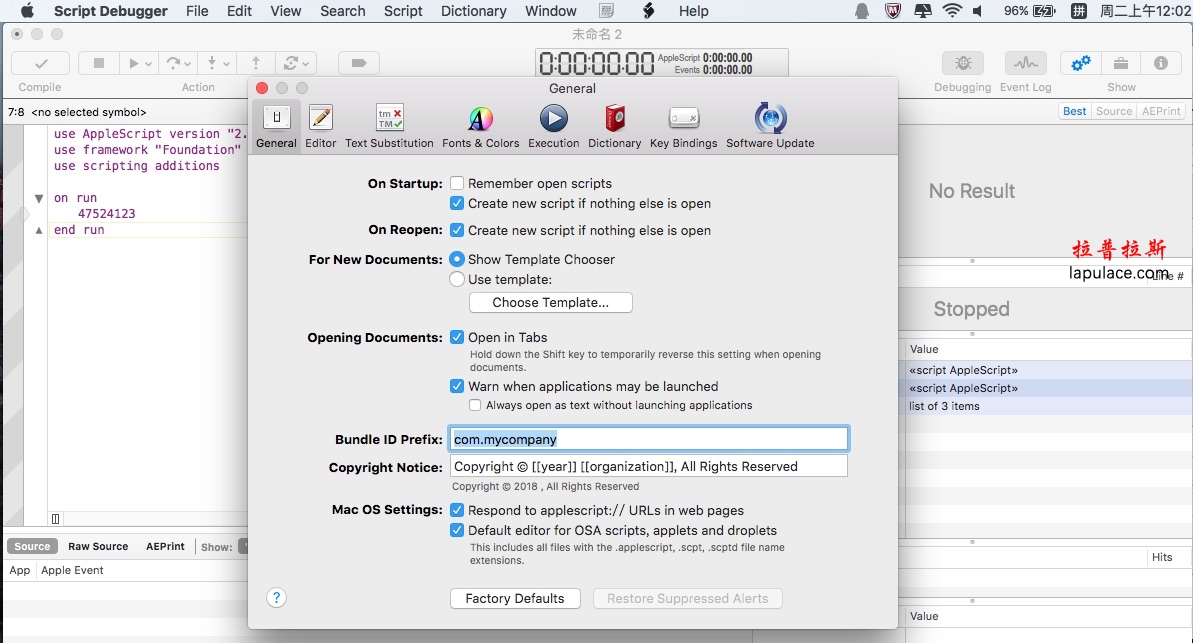Select Use template radio button
The height and width of the screenshot is (643, 1193).
[x=457, y=279]
